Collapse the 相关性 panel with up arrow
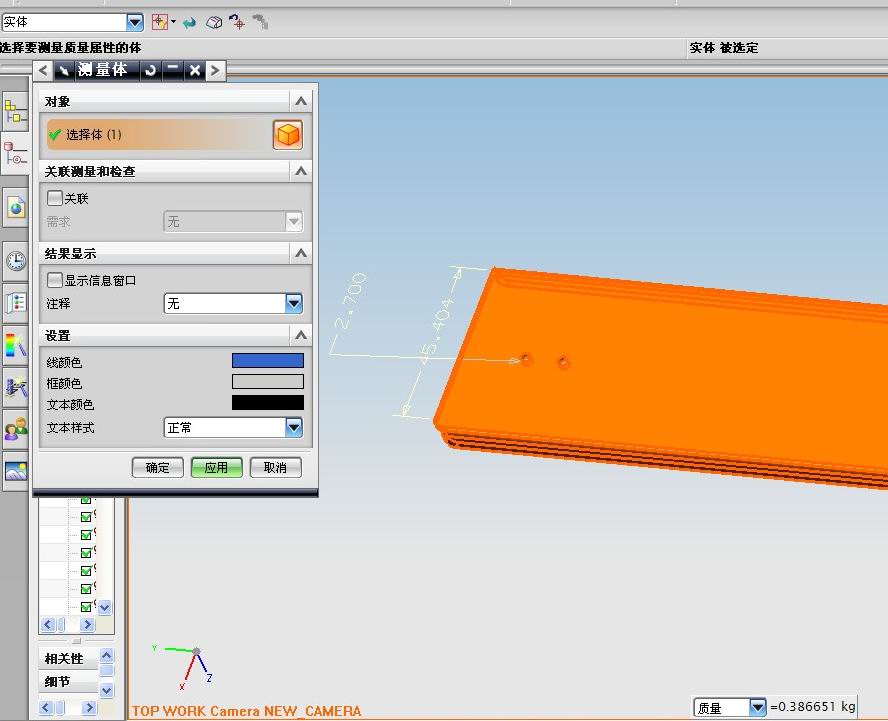 (x=106, y=656)
